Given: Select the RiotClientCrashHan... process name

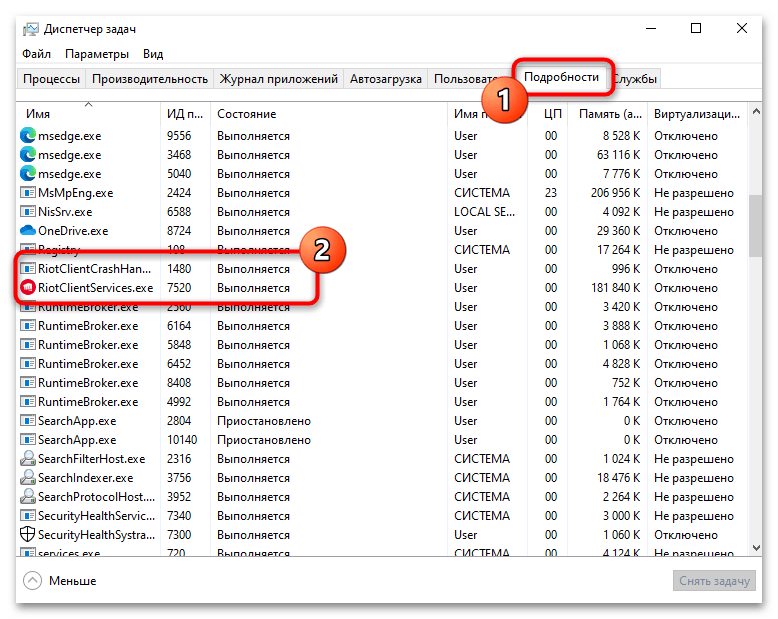Looking at the screenshot, I should coord(94,269).
